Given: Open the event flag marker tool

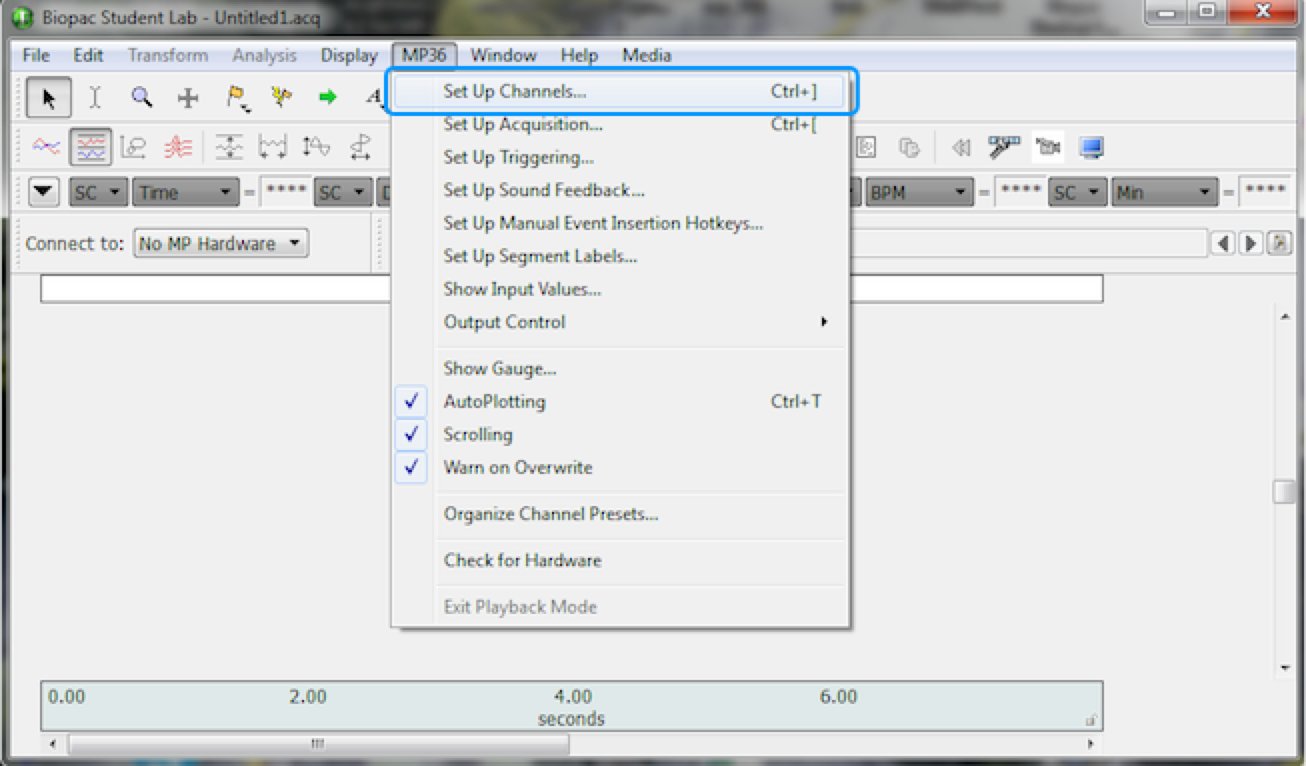Looking at the screenshot, I should (237, 97).
